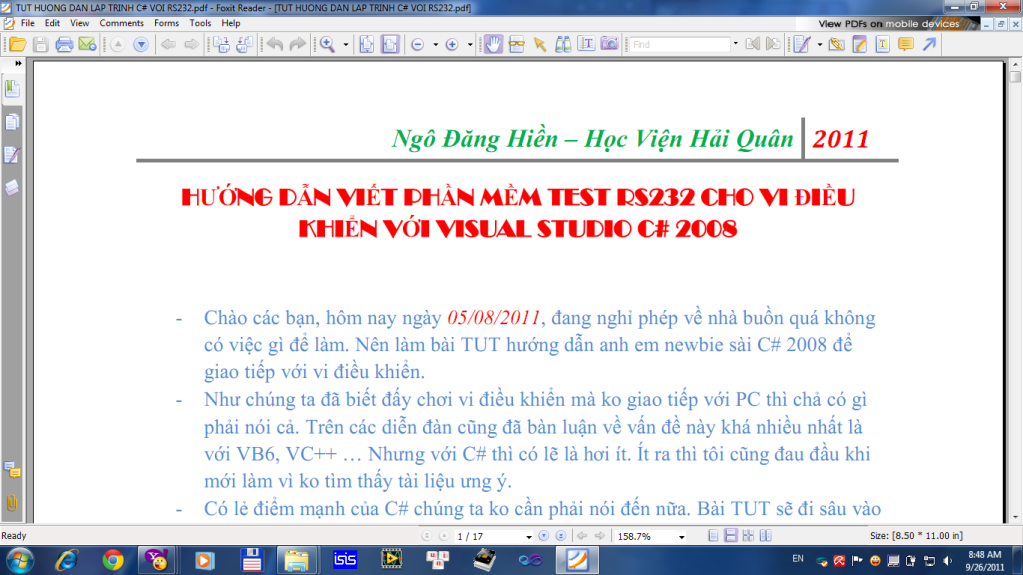Open the Bookmarks panel in sidebar

[x=12, y=88]
